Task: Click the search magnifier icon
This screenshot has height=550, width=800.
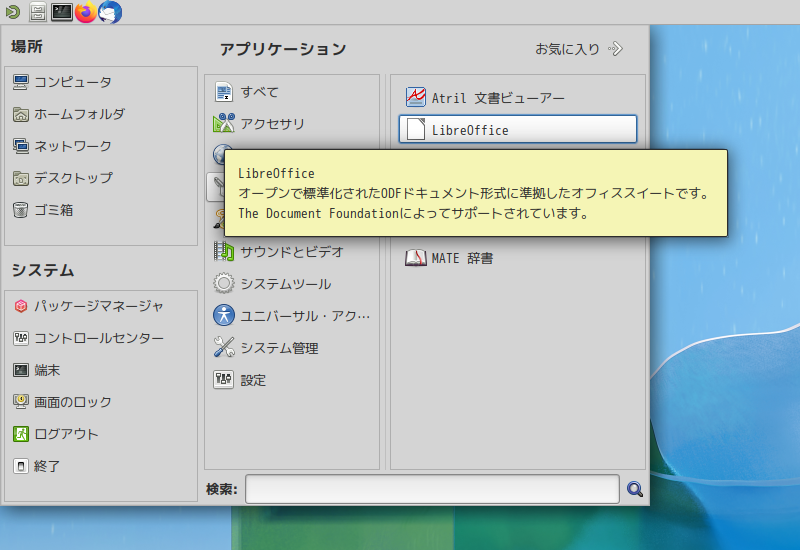Action: [x=635, y=489]
